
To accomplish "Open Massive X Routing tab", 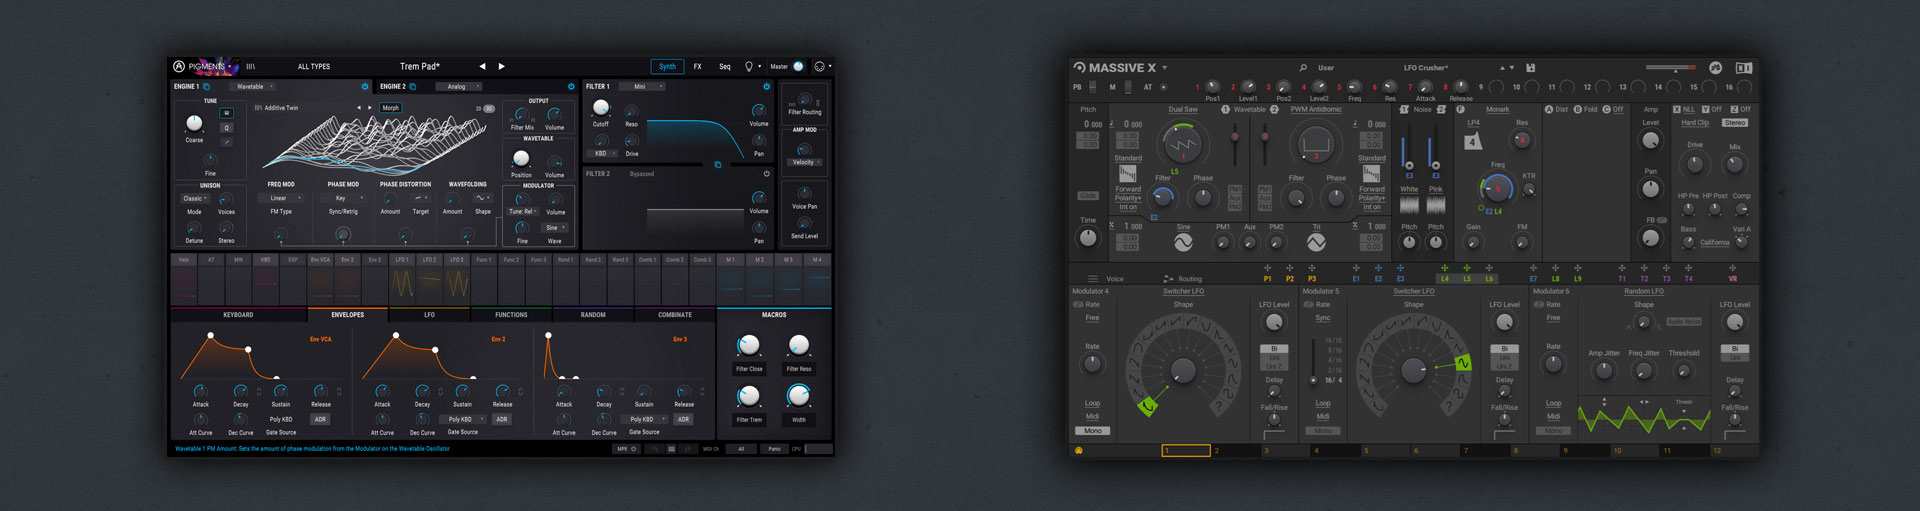I will pyautogui.click(x=1183, y=279).
